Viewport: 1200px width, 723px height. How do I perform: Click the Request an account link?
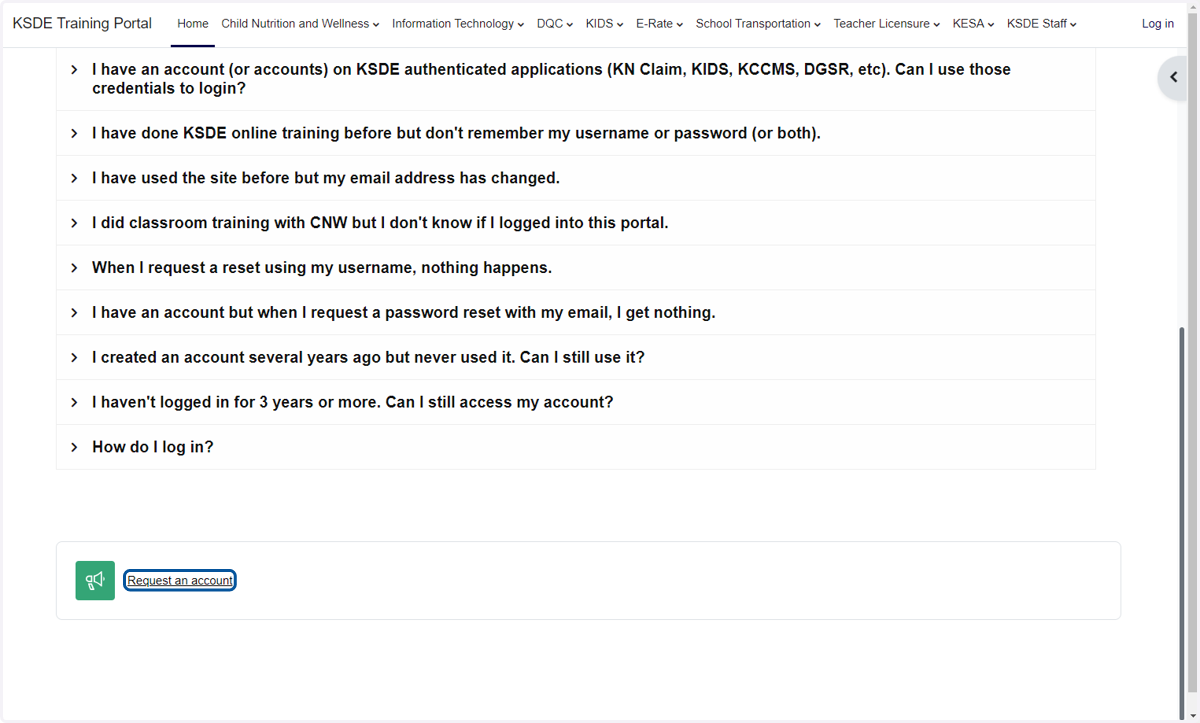(x=180, y=580)
